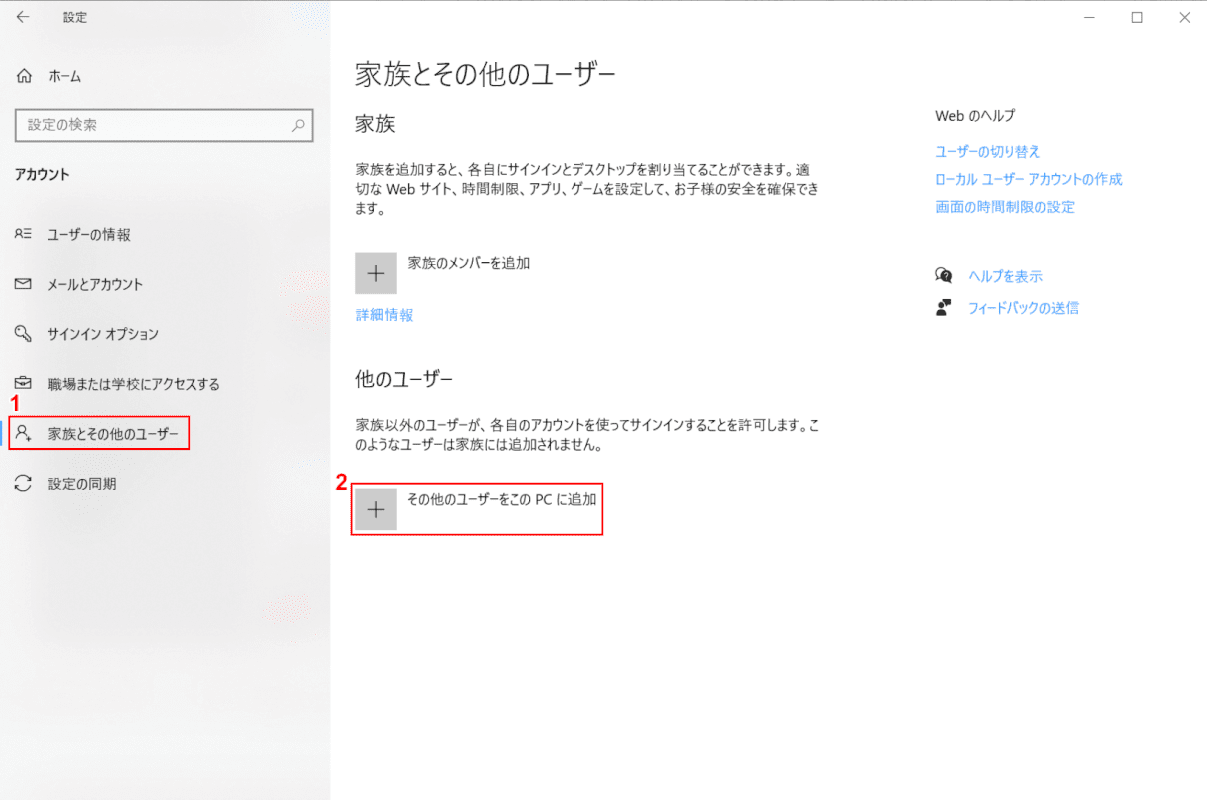This screenshot has height=800, width=1207.
Task: Click the ヘルプを表示 chat bubble icon
Action: 944,276
